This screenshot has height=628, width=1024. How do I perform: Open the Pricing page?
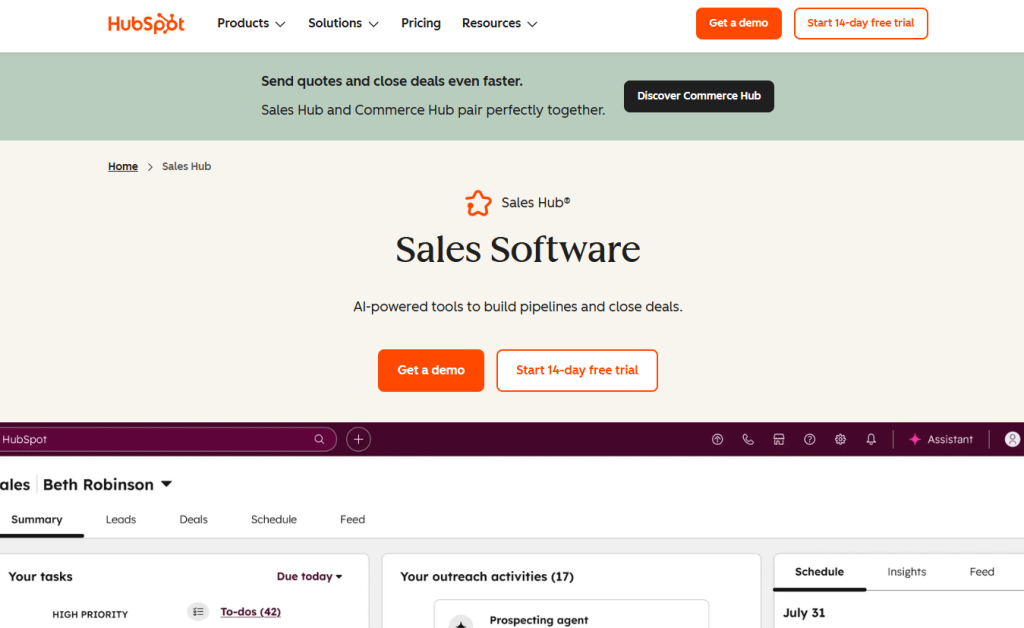[x=421, y=24]
